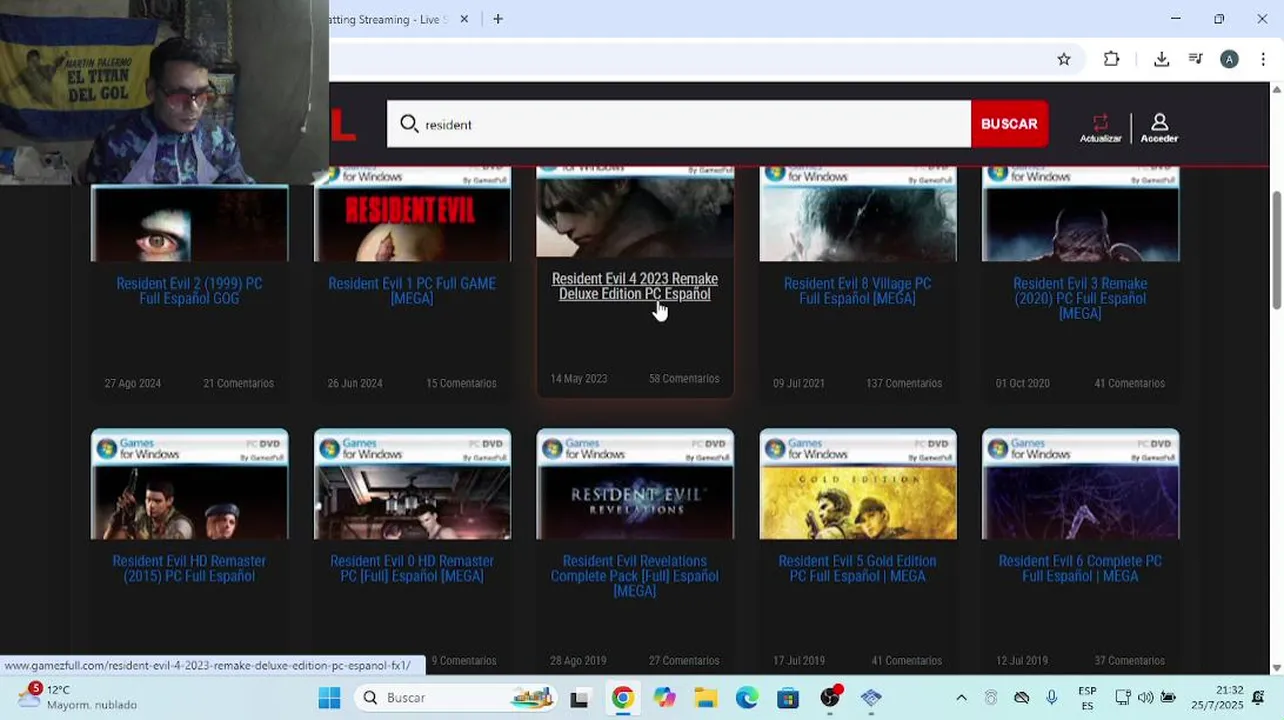Click the BUSCAR button
Viewport: 1284px width, 720px height.
point(1009,124)
